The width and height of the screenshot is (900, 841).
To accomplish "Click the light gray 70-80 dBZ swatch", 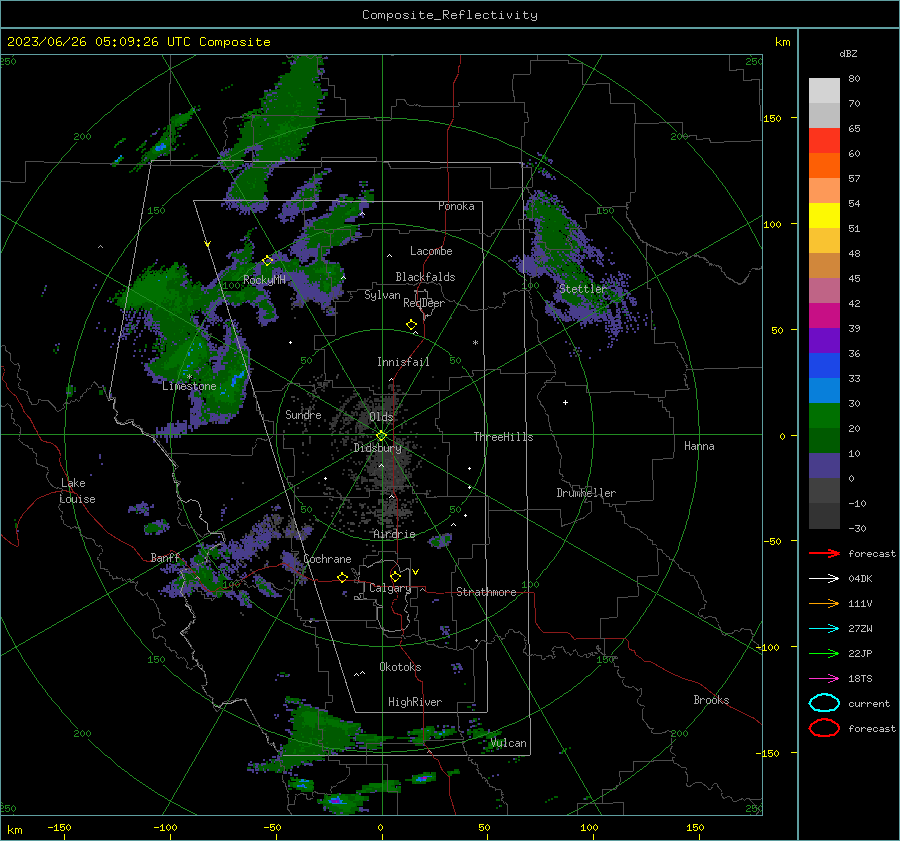I will [x=824, y=90].
